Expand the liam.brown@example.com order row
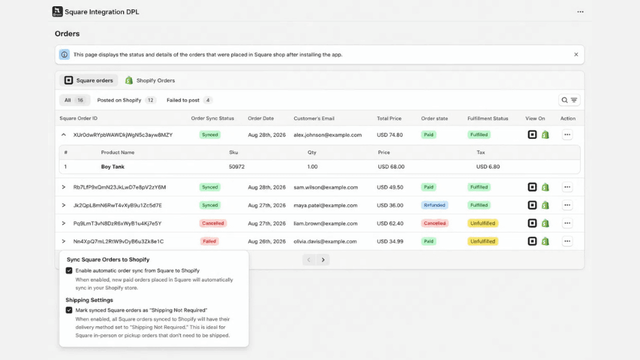The image size is (640, 360). [x=64, y=223]
